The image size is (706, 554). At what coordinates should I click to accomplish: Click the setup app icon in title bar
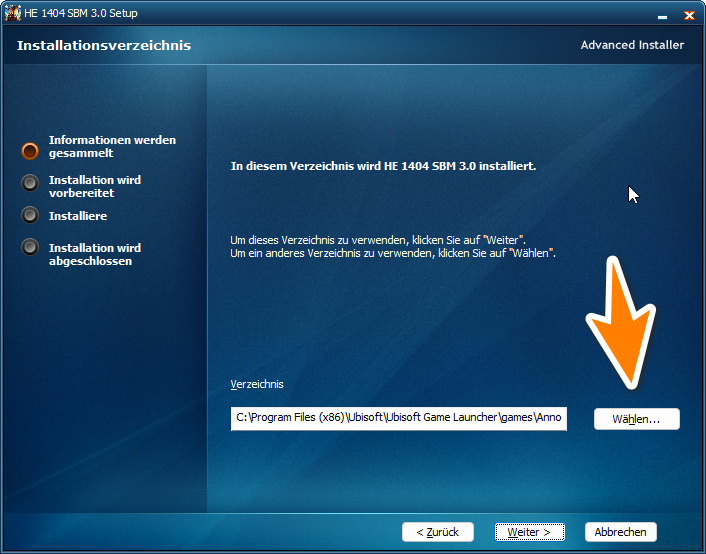pyautogui.click(x=13, y=13)
